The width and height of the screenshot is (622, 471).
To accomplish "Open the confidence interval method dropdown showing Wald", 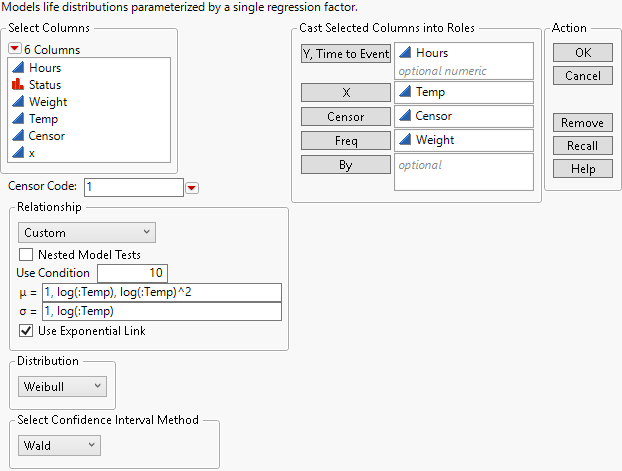I will pyautogui.click(x=59, y=445).
